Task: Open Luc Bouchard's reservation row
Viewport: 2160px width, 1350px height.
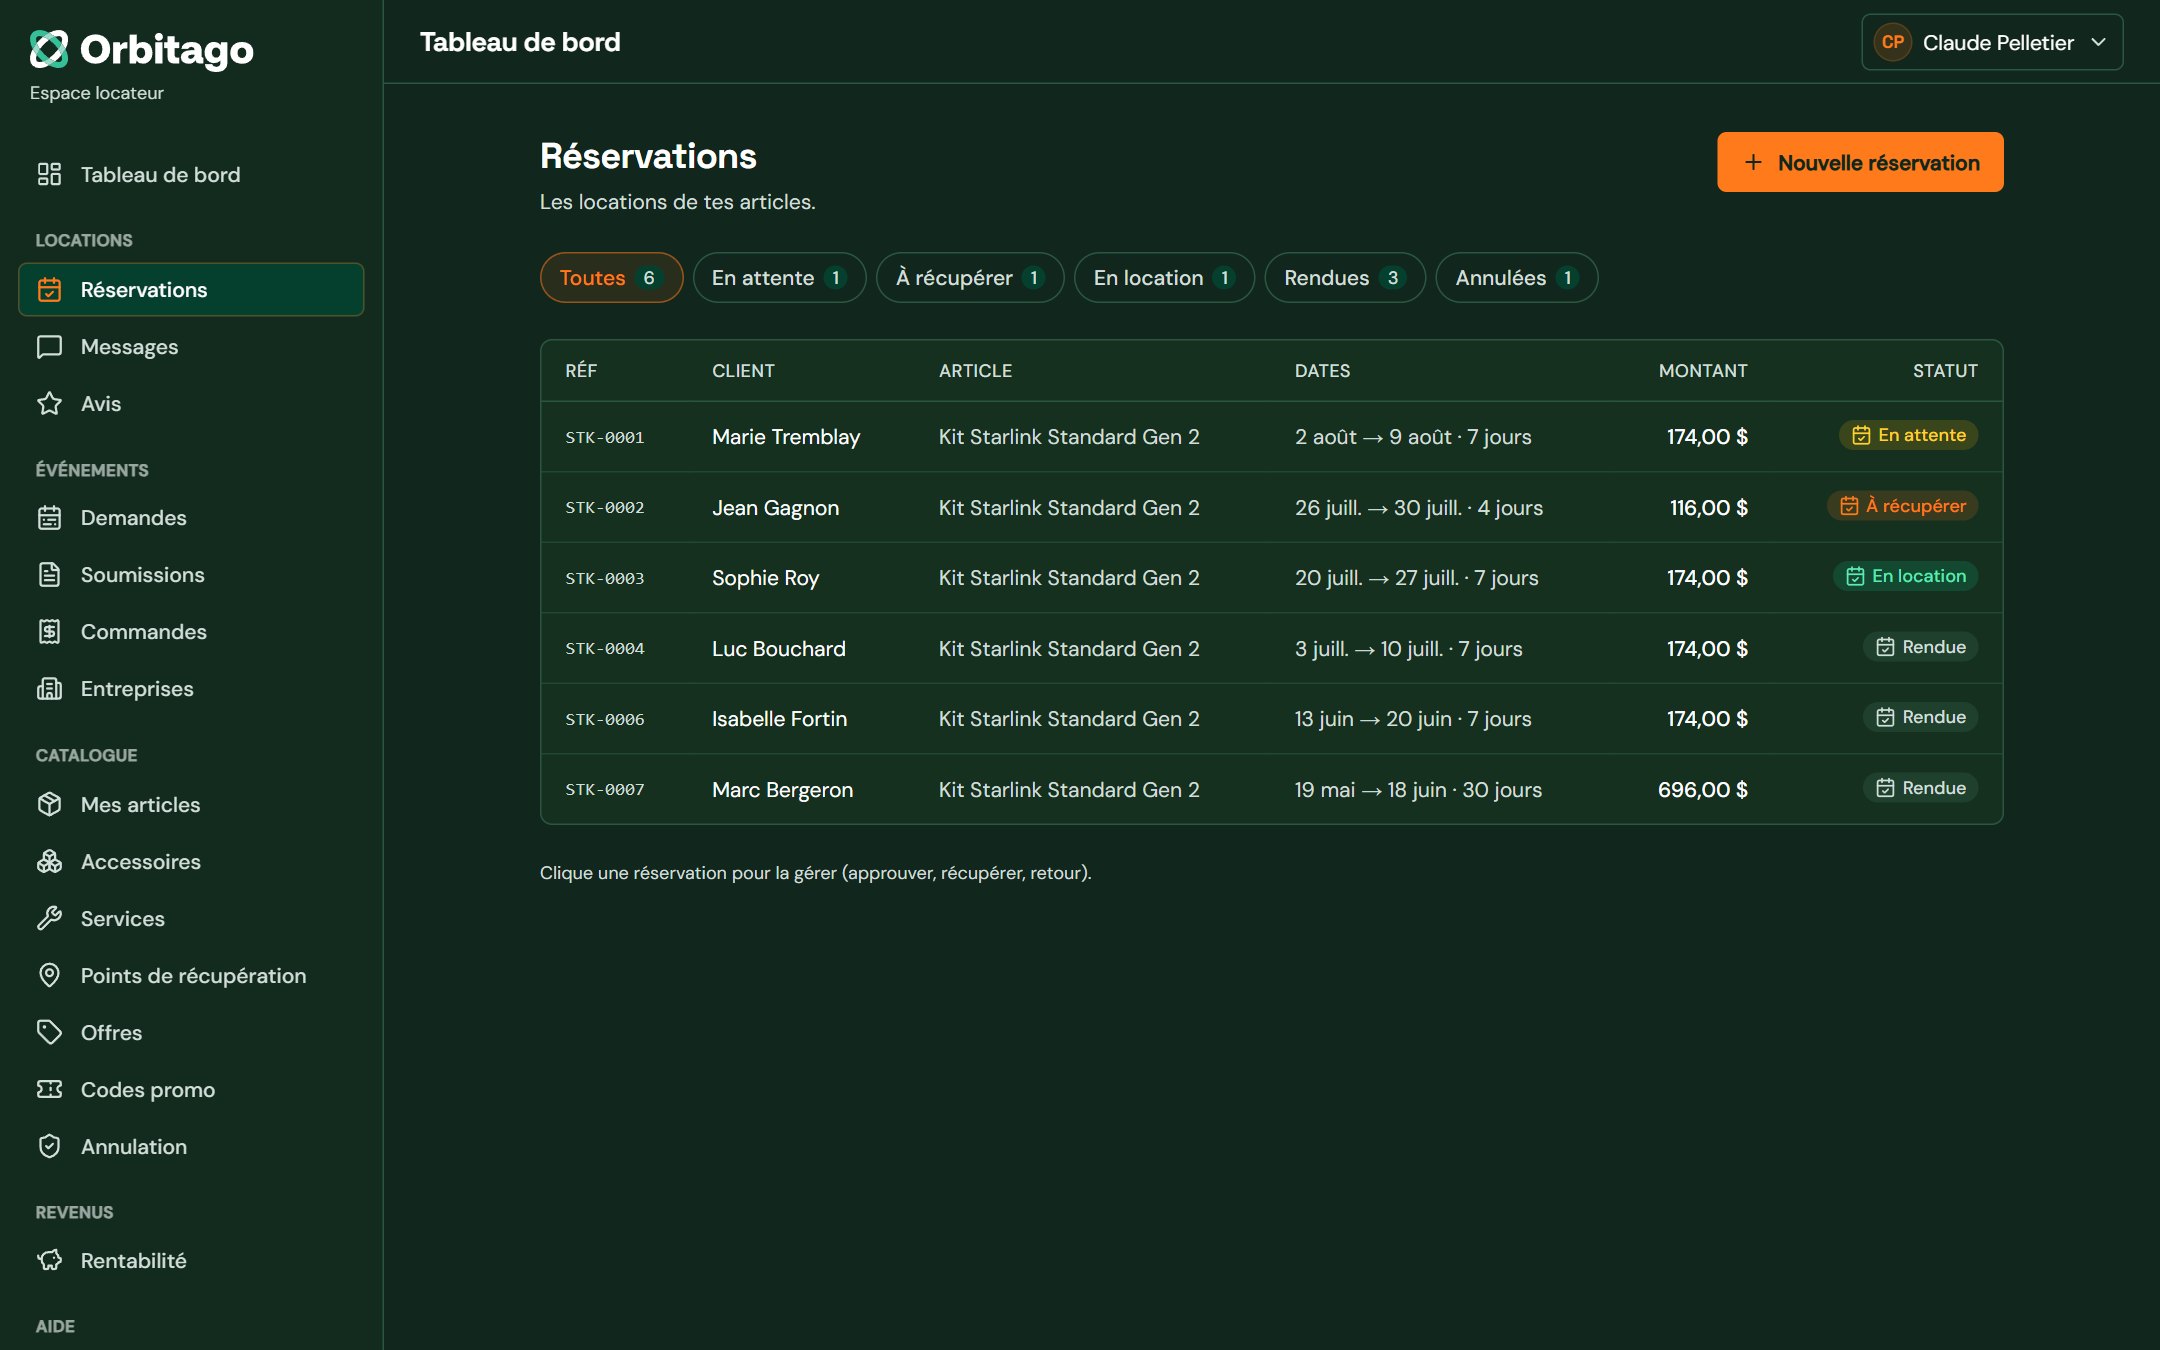Action: tap(1271, 648)
